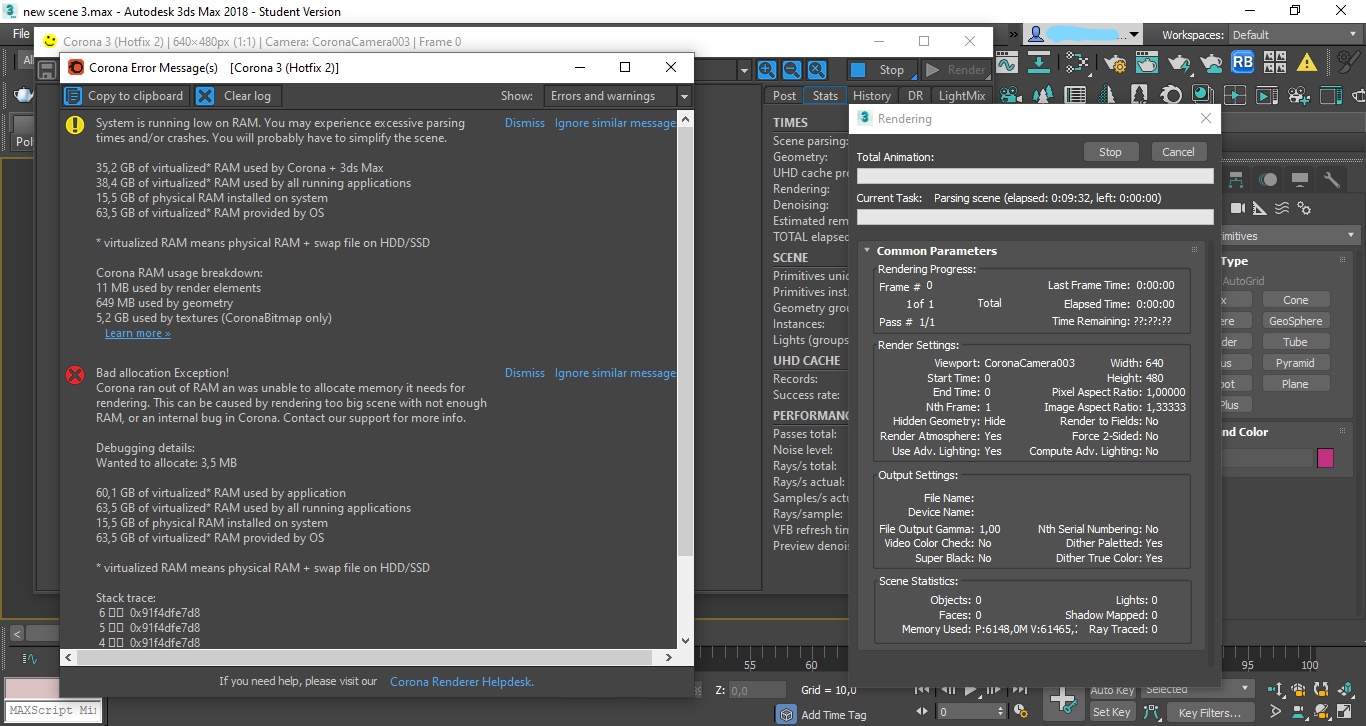Viewport: 1366px width, 726px height.
Task: Select the Systems gears category icon
Action: tap(1303, 208)
